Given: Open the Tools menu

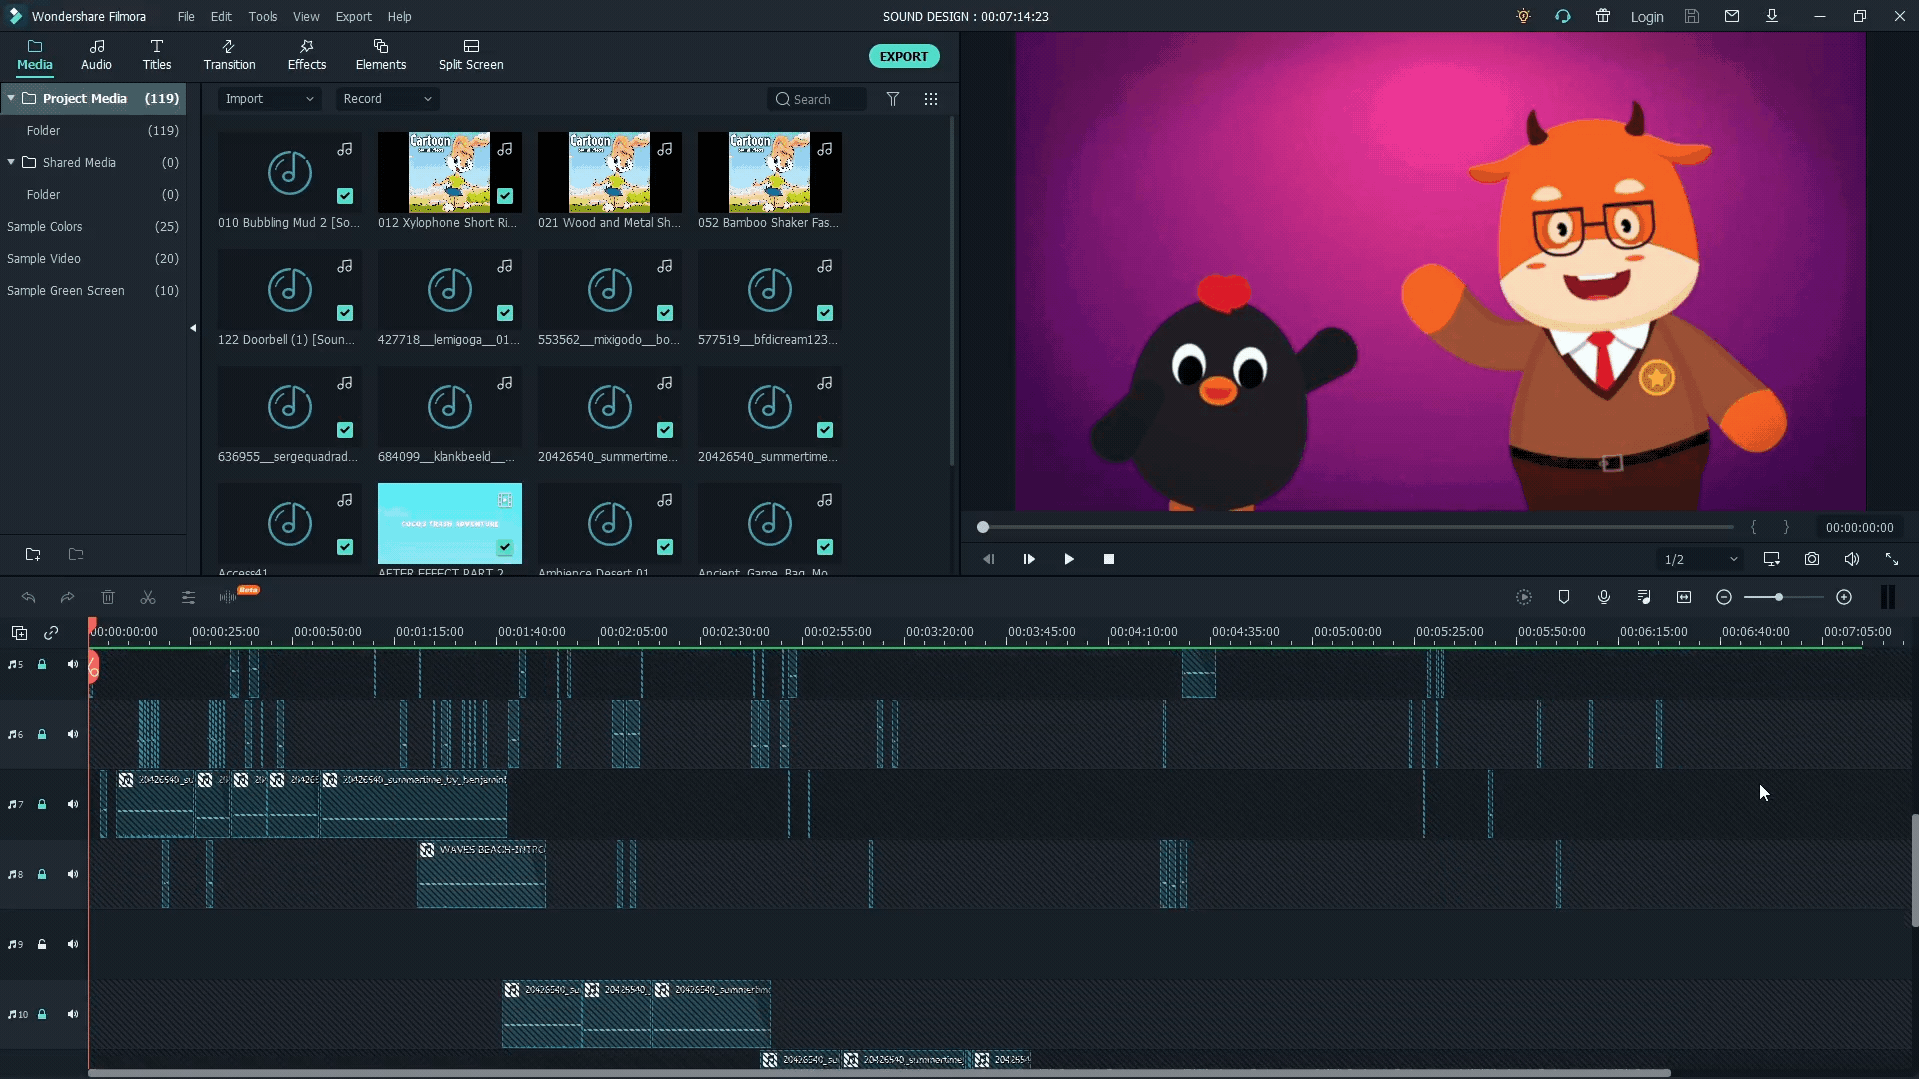Looking at the screenshot, I should tap(263, 16).
